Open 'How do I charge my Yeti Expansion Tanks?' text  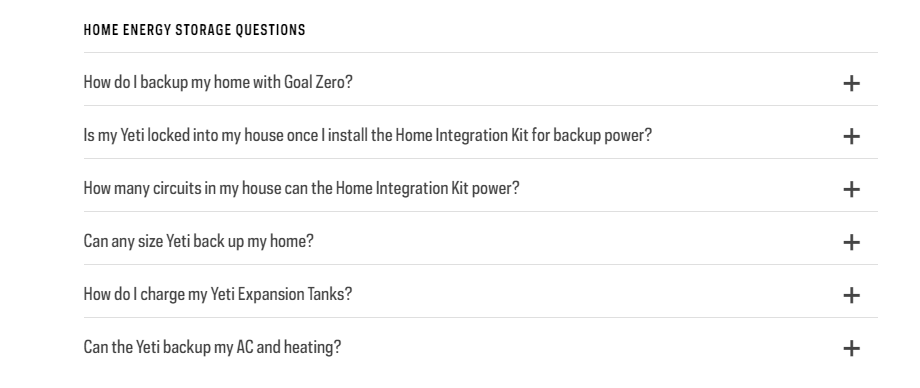218,293
